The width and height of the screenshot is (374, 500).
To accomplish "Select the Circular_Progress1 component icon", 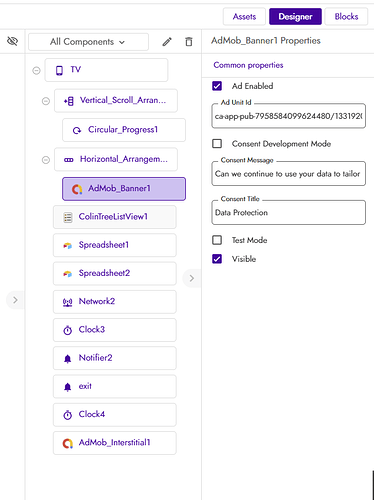I will tap(77, 130).
